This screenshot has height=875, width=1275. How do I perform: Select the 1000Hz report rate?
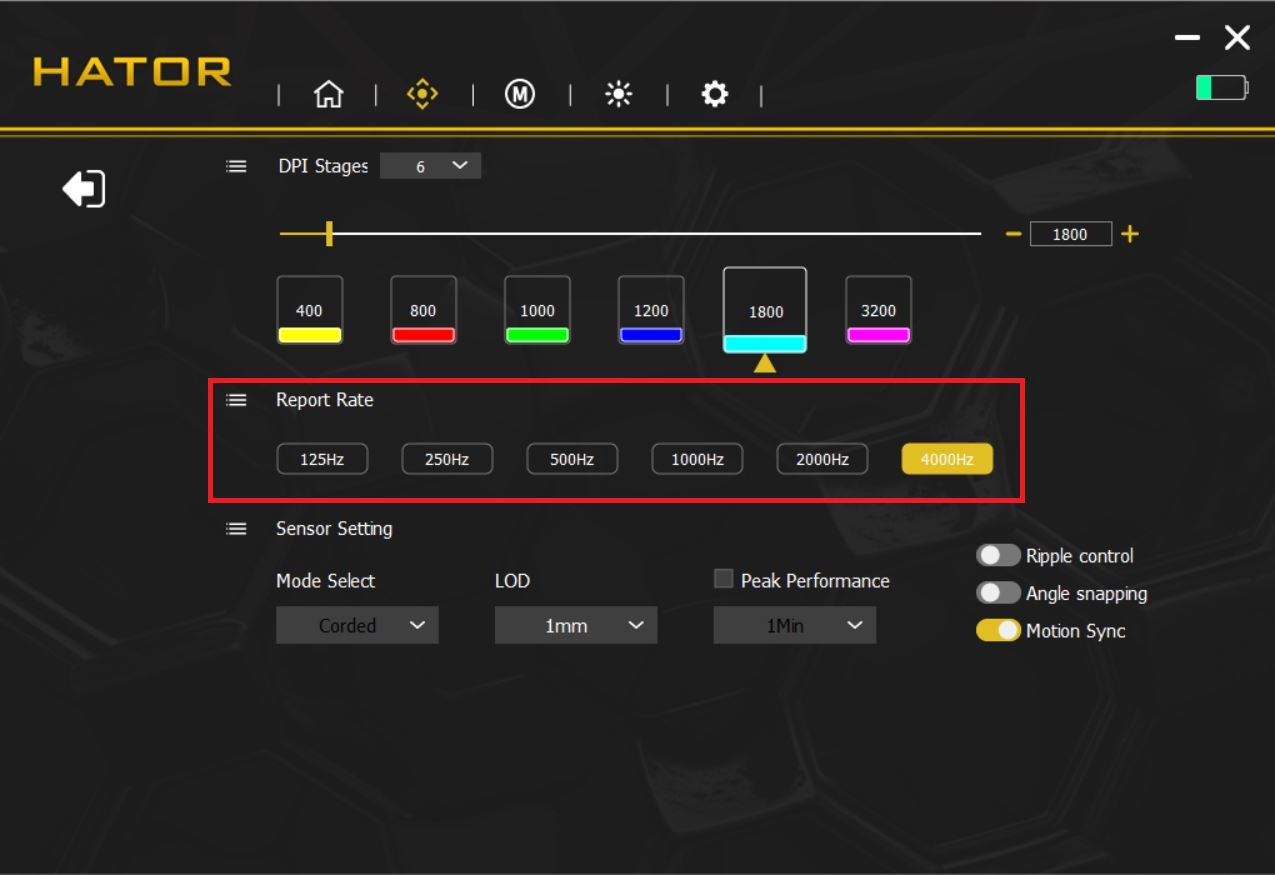click(697, 459)
